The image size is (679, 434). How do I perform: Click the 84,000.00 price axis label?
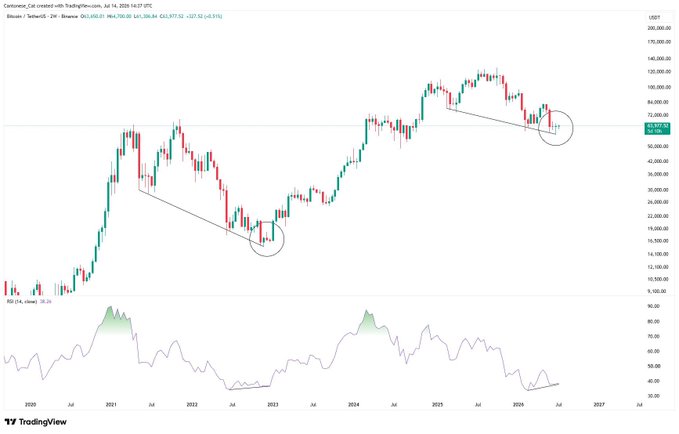click(659, 102)
